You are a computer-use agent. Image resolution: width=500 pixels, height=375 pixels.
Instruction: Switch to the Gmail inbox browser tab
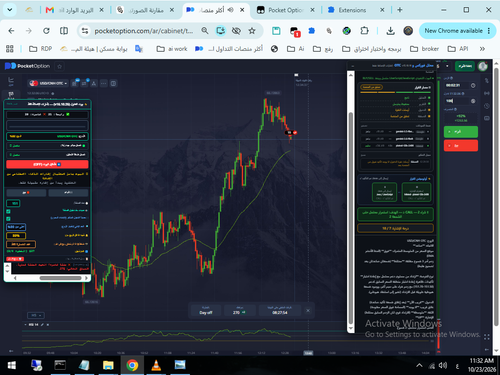point(74,10)
